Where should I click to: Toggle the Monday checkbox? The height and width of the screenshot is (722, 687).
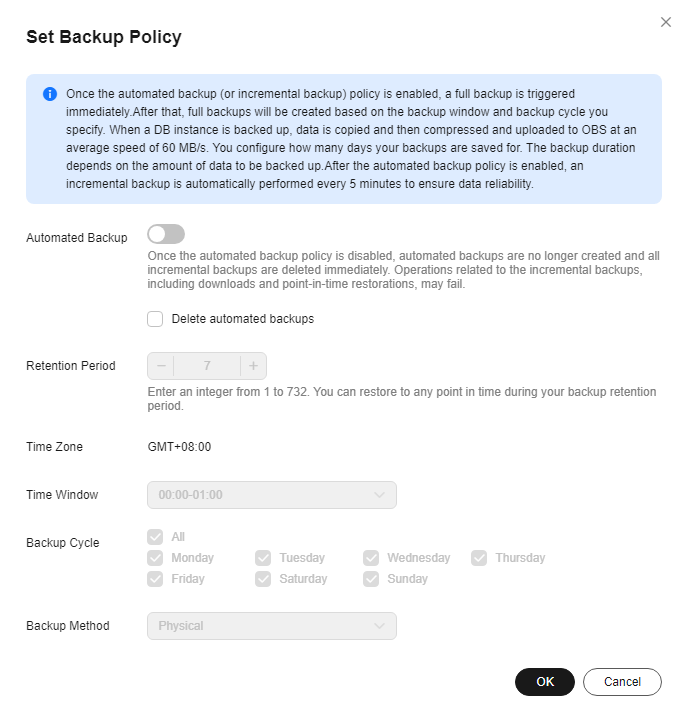click(155, 558)
